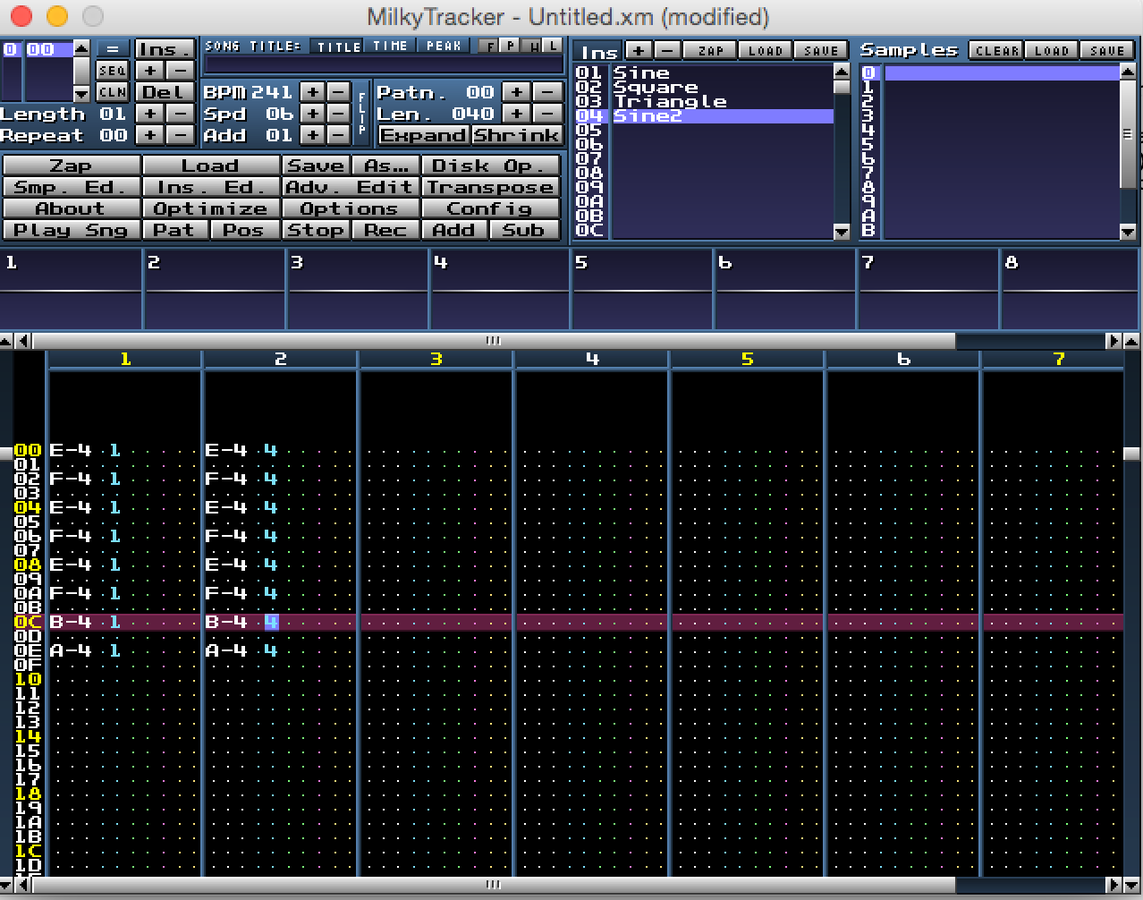The height and width of the screenshot is (900, 1143).
Task: Decrease the Repeat position value
Action: 180,135
